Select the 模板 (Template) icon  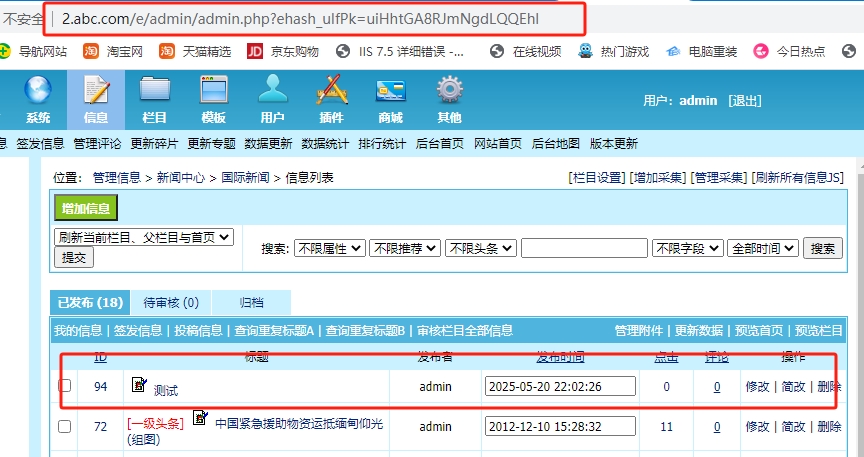point(213,91)
